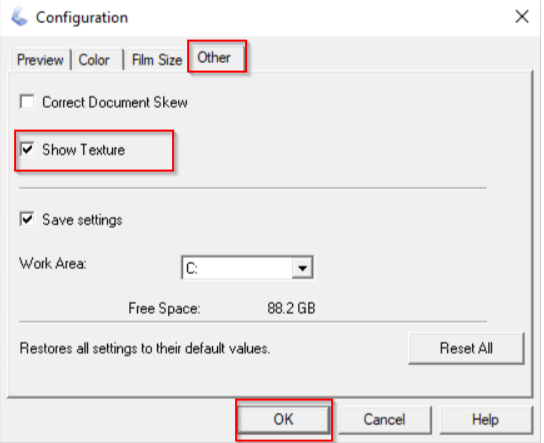The height and width of the screenshot is (443, 544).
Task: Switch to the Preview tab
Action: (40, 60)
